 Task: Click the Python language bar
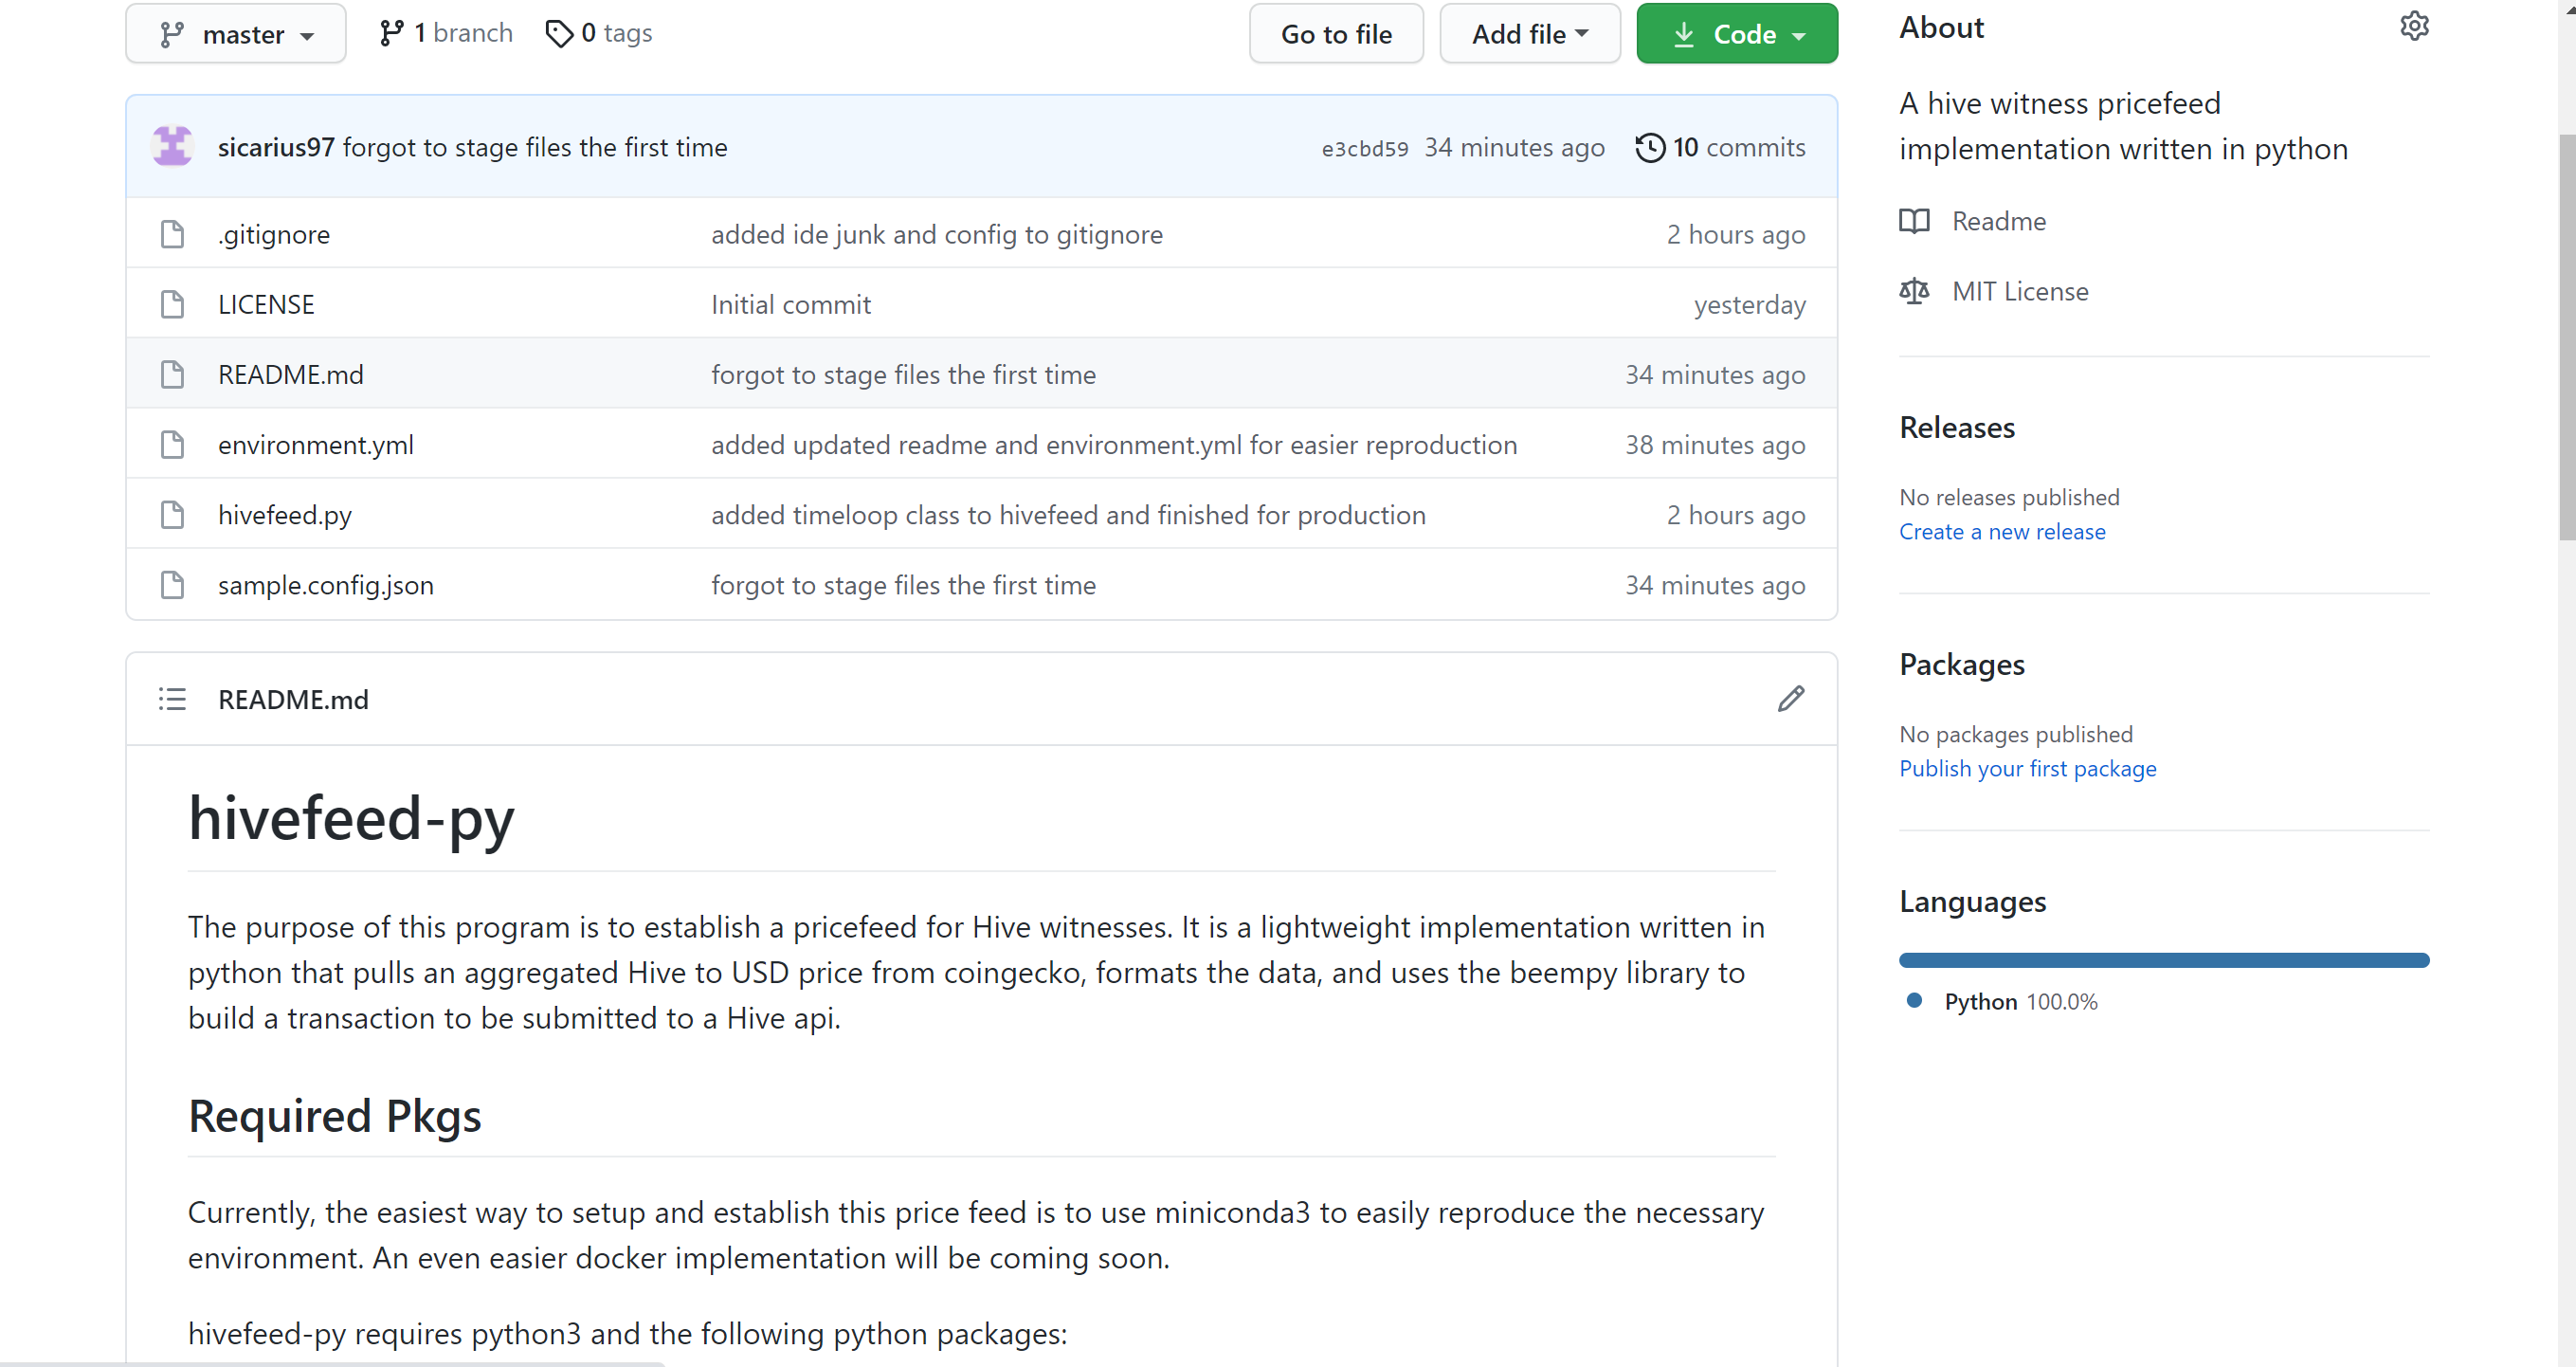pos(2163,960)
